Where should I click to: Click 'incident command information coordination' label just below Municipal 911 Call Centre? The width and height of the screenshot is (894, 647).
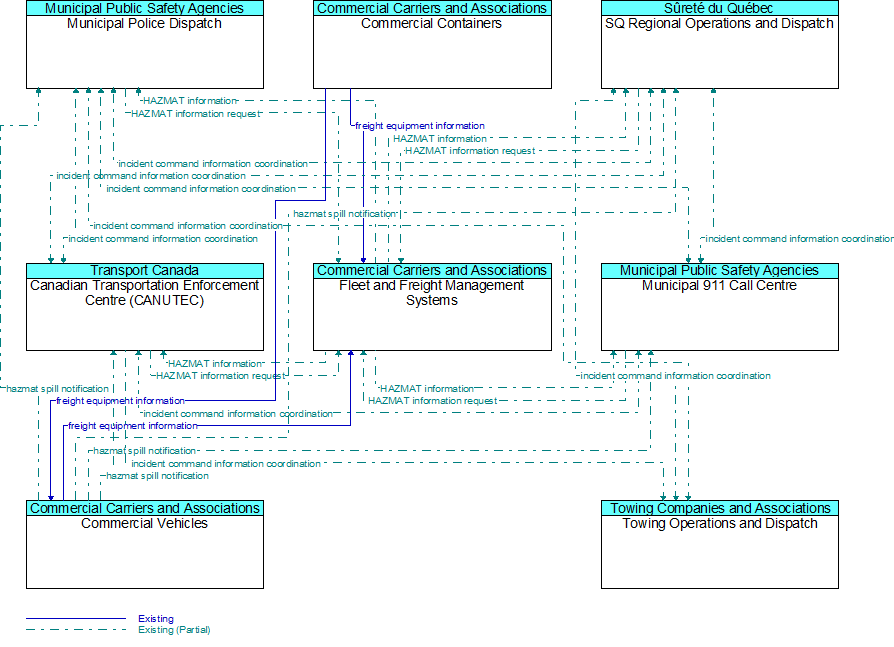[x=676, y=376]
